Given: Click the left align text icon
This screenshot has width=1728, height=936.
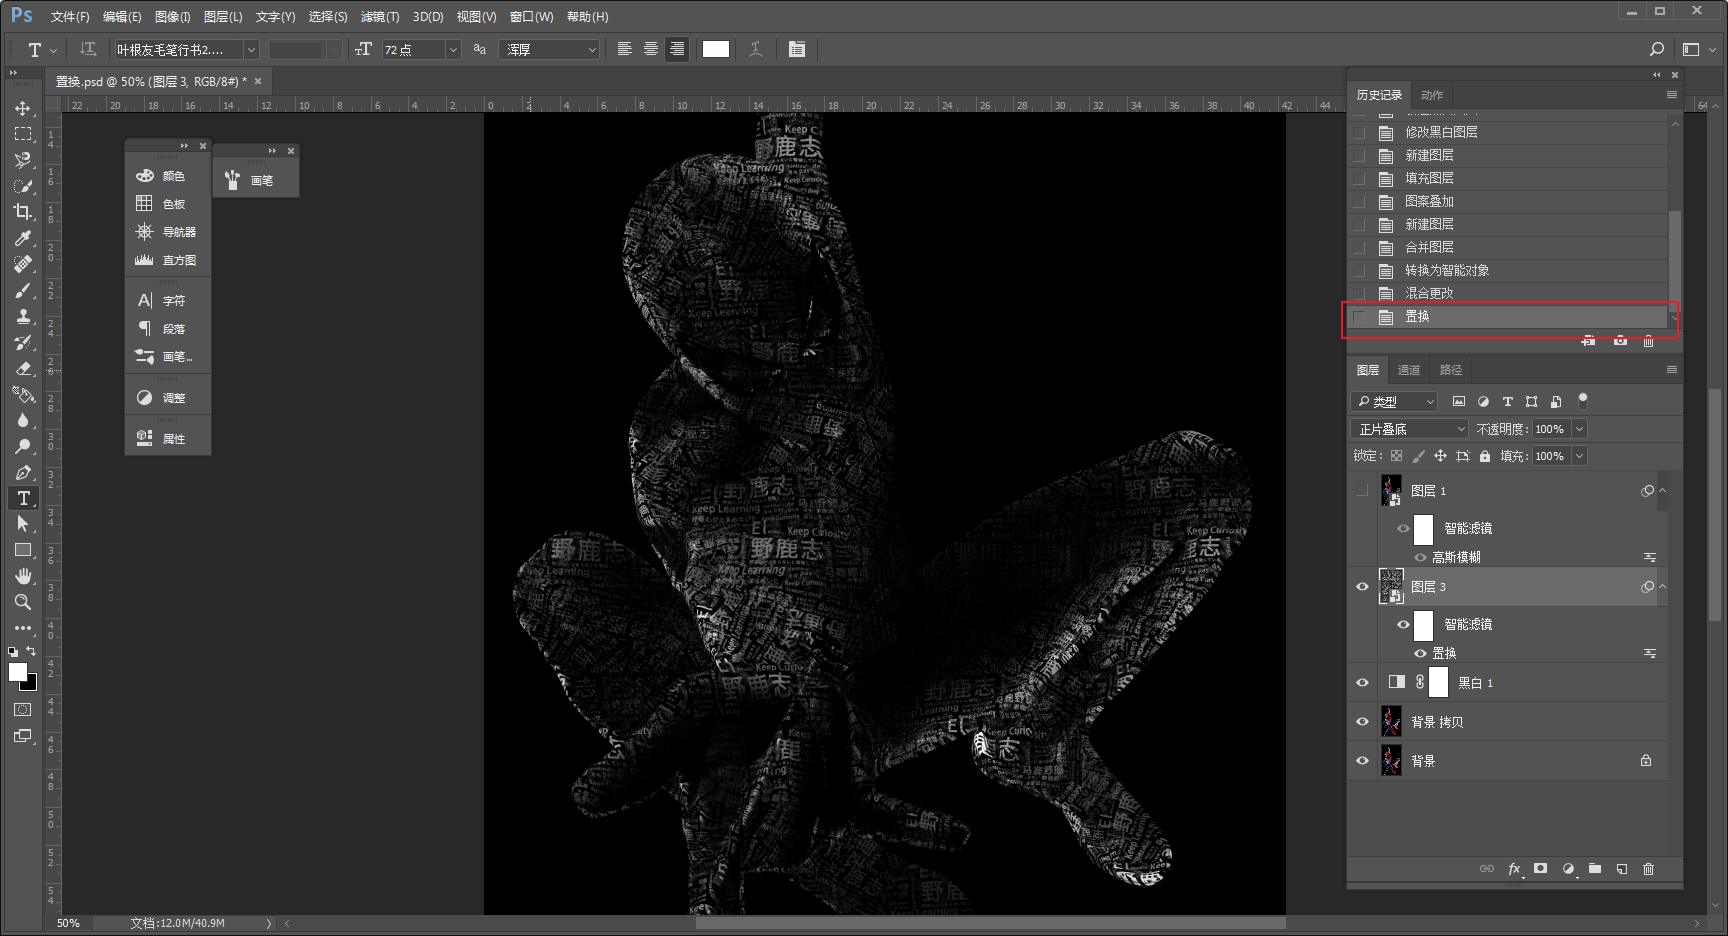Looking at the screenshot, I should point(625,49).
